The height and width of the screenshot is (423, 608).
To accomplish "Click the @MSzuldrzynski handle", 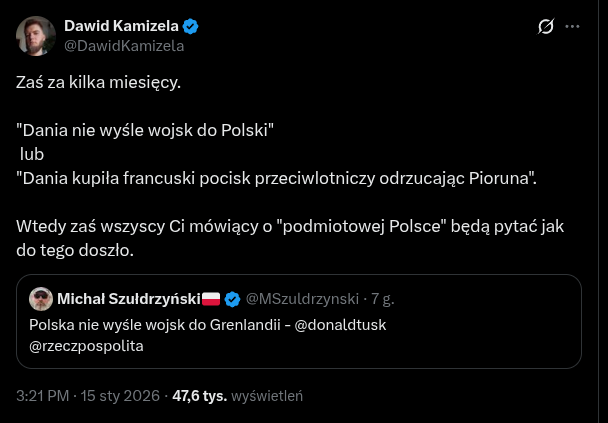I will (x=301, y=299).
